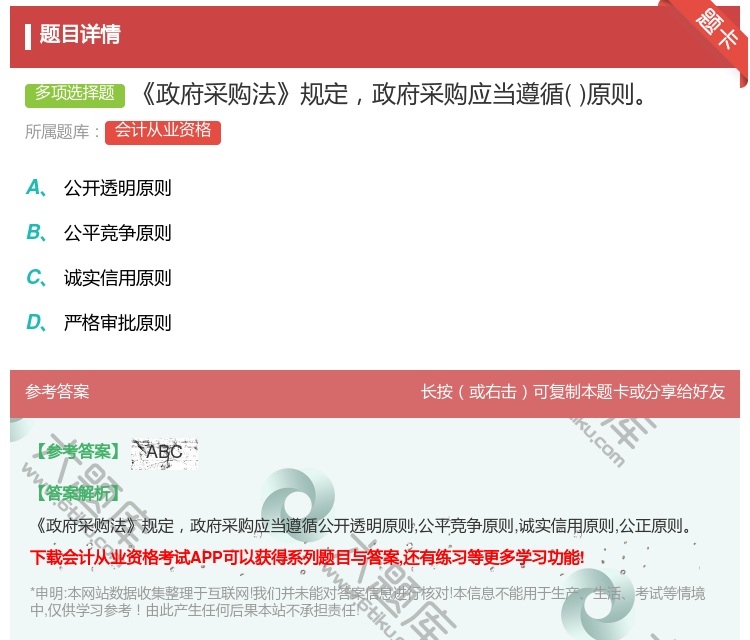Click the ABC answer image

point(164,453)
